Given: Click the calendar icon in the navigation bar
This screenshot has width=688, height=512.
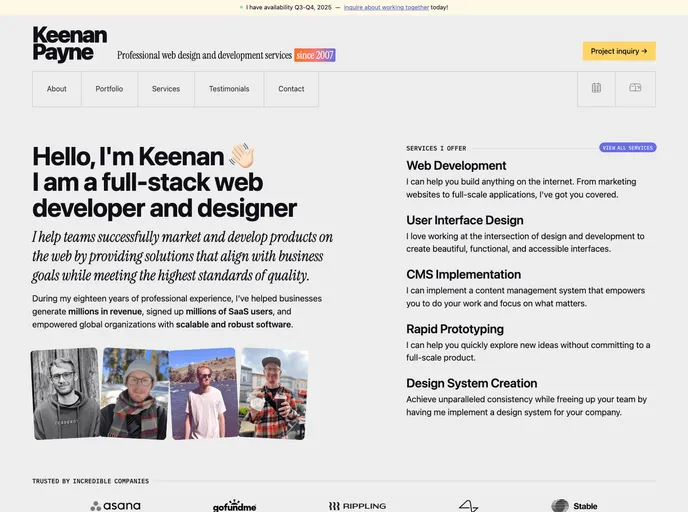Looking at the screenshot, I should [596, 88].
